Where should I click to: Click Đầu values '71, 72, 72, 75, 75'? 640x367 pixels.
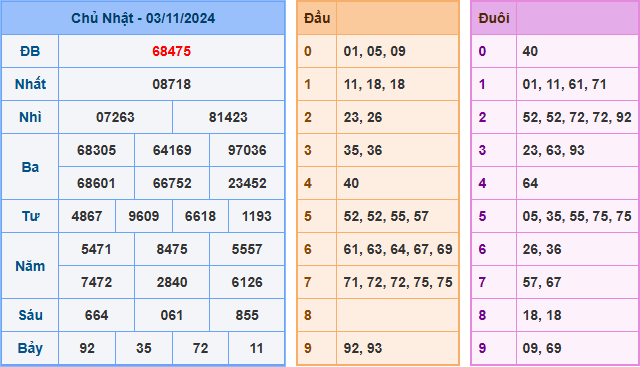tap(398, 282)
